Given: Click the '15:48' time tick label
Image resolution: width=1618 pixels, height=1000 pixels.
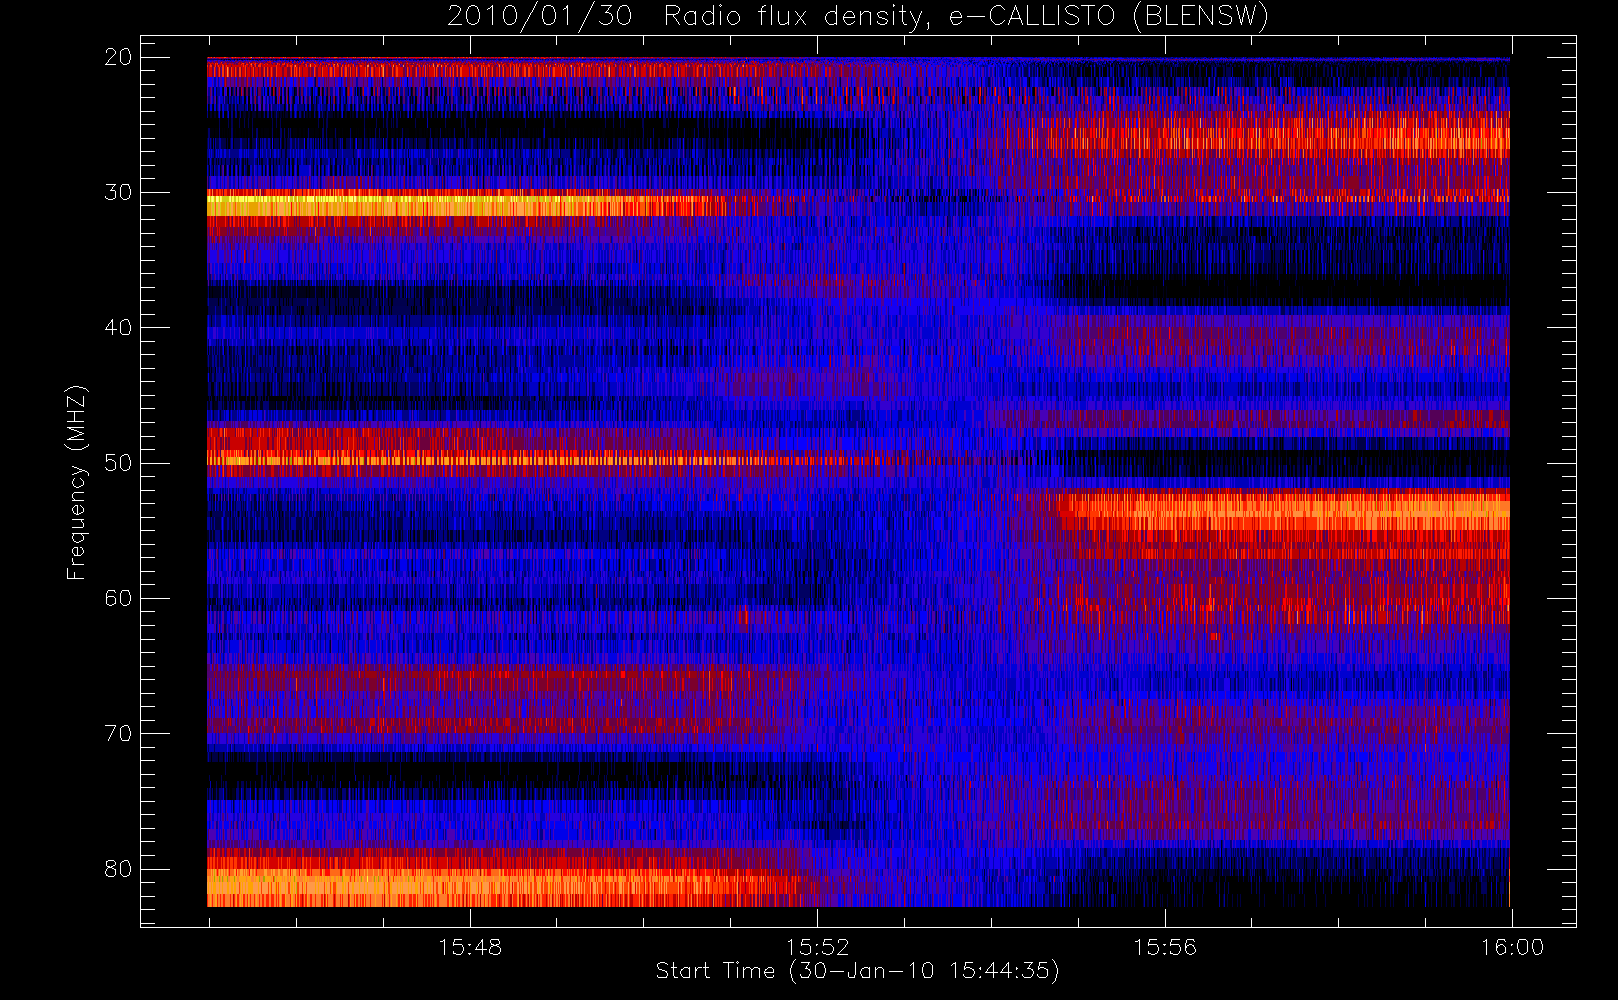Looking at the screenshot, I should (470, 947).
